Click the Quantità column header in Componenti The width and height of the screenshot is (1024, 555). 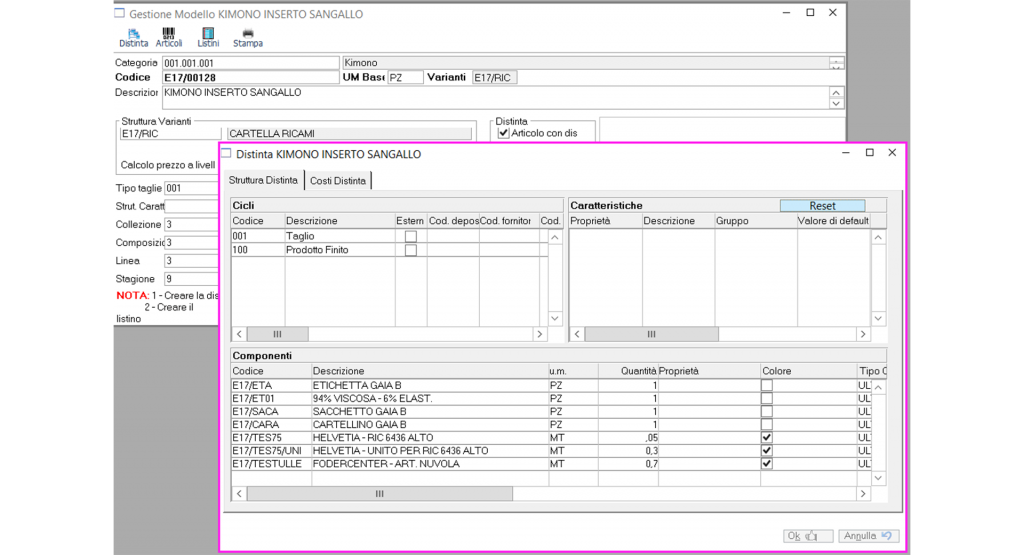click(628, 371)
